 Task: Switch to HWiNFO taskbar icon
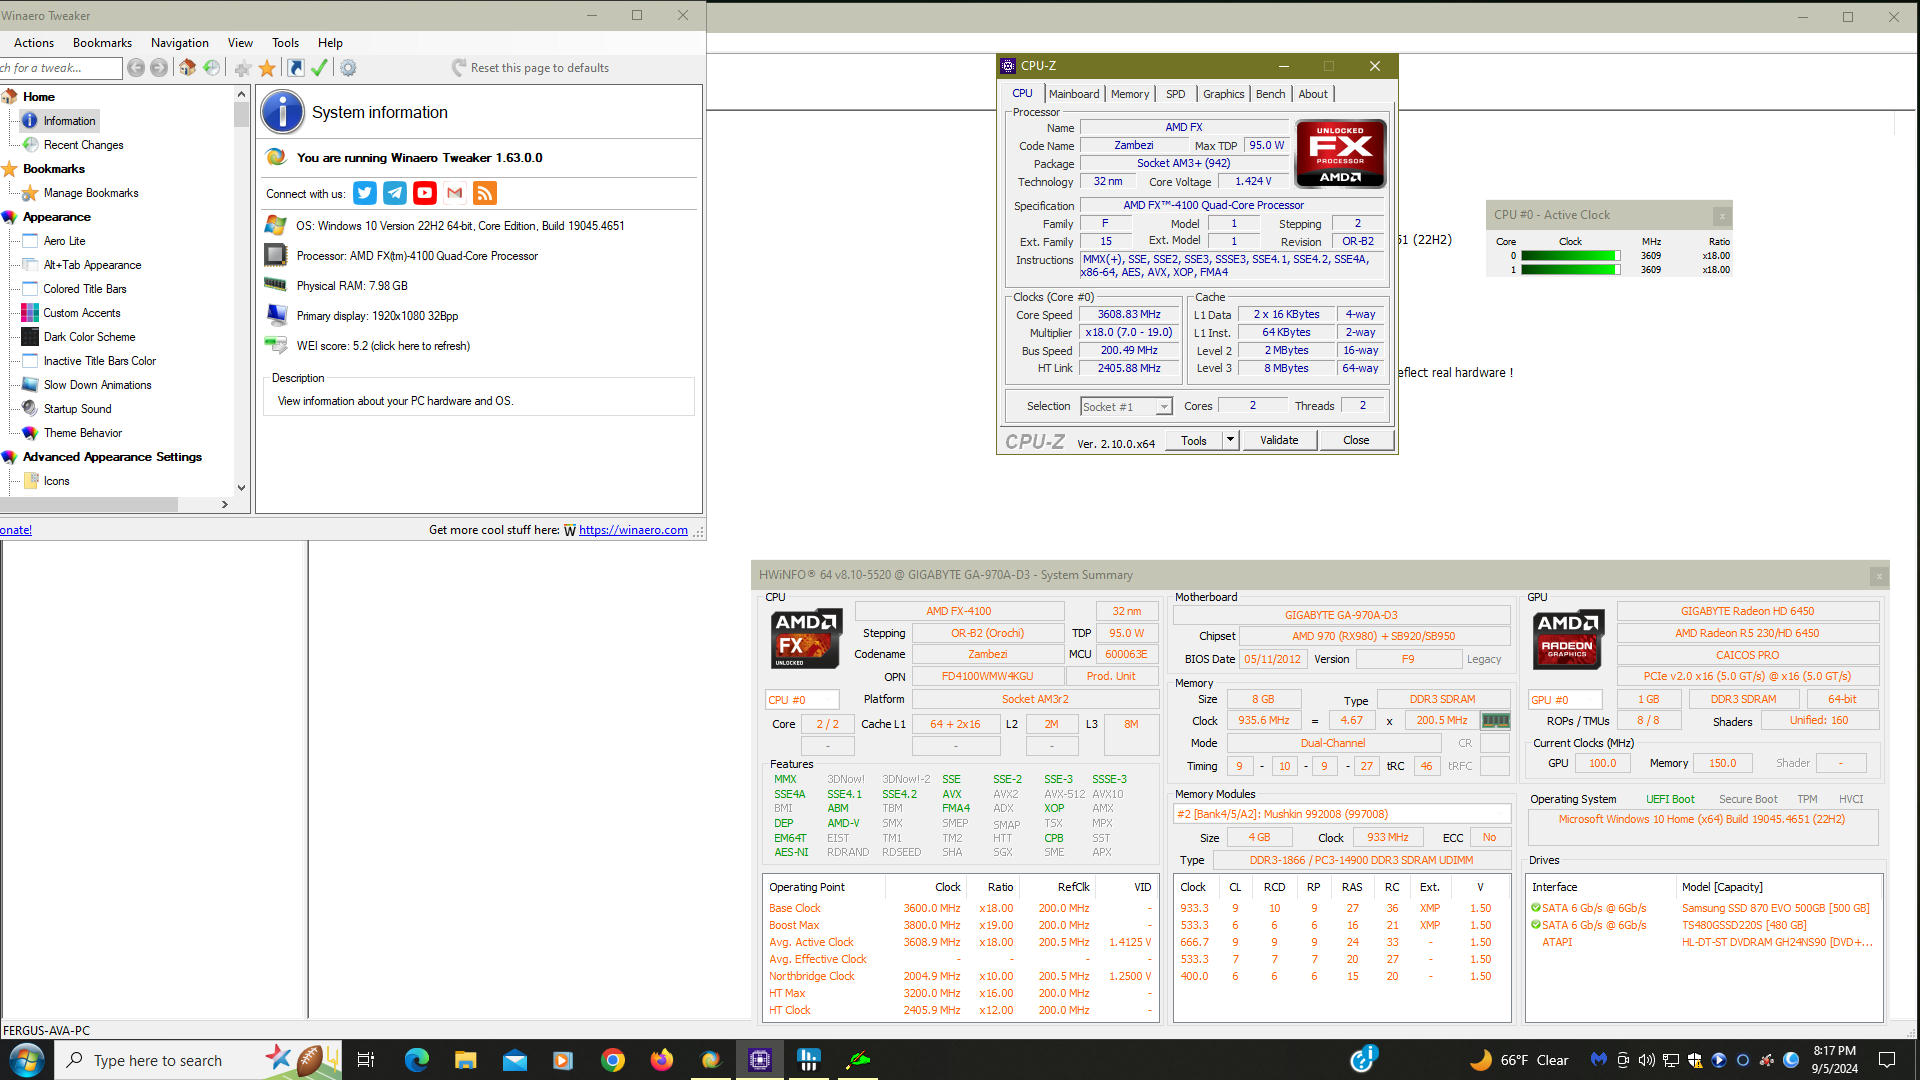click(x=809, y=1060)
